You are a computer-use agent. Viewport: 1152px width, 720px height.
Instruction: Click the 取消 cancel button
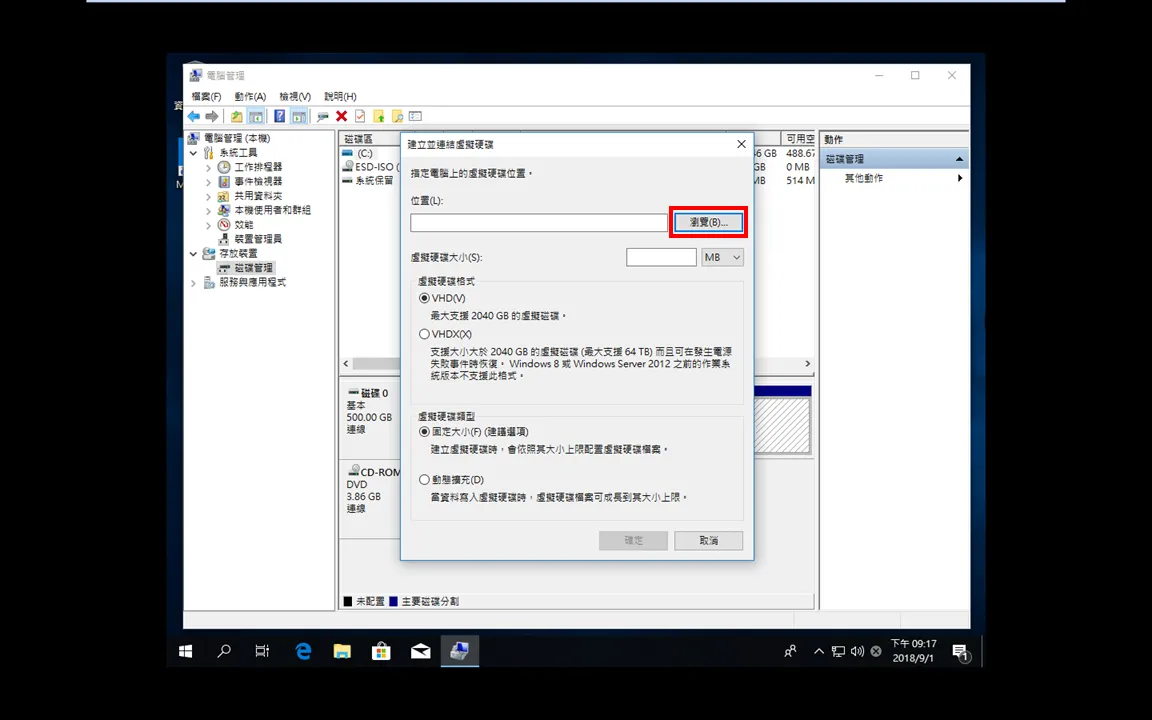[708, 540]
